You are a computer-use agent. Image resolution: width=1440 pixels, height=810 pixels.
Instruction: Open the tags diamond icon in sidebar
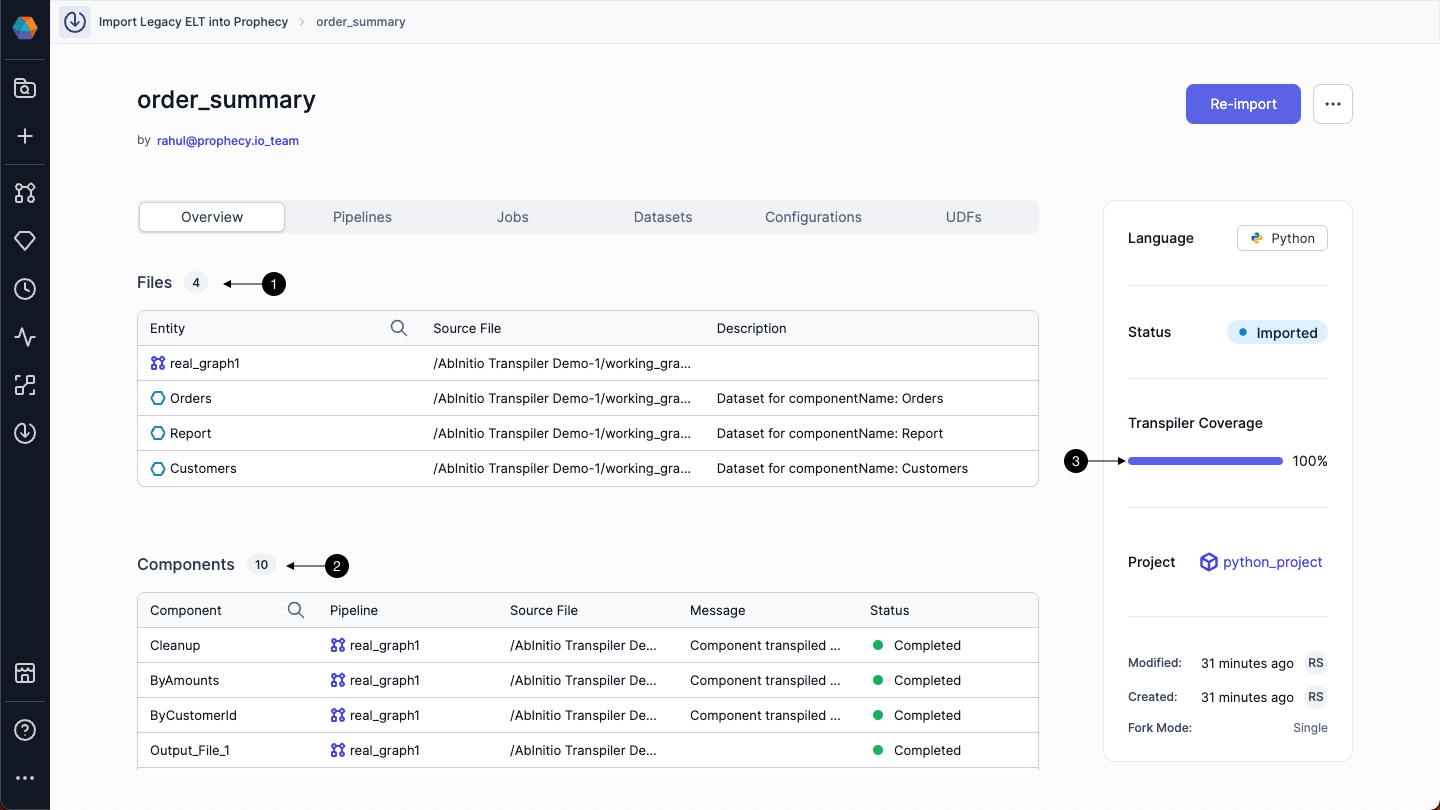click(x=24, y=240)
